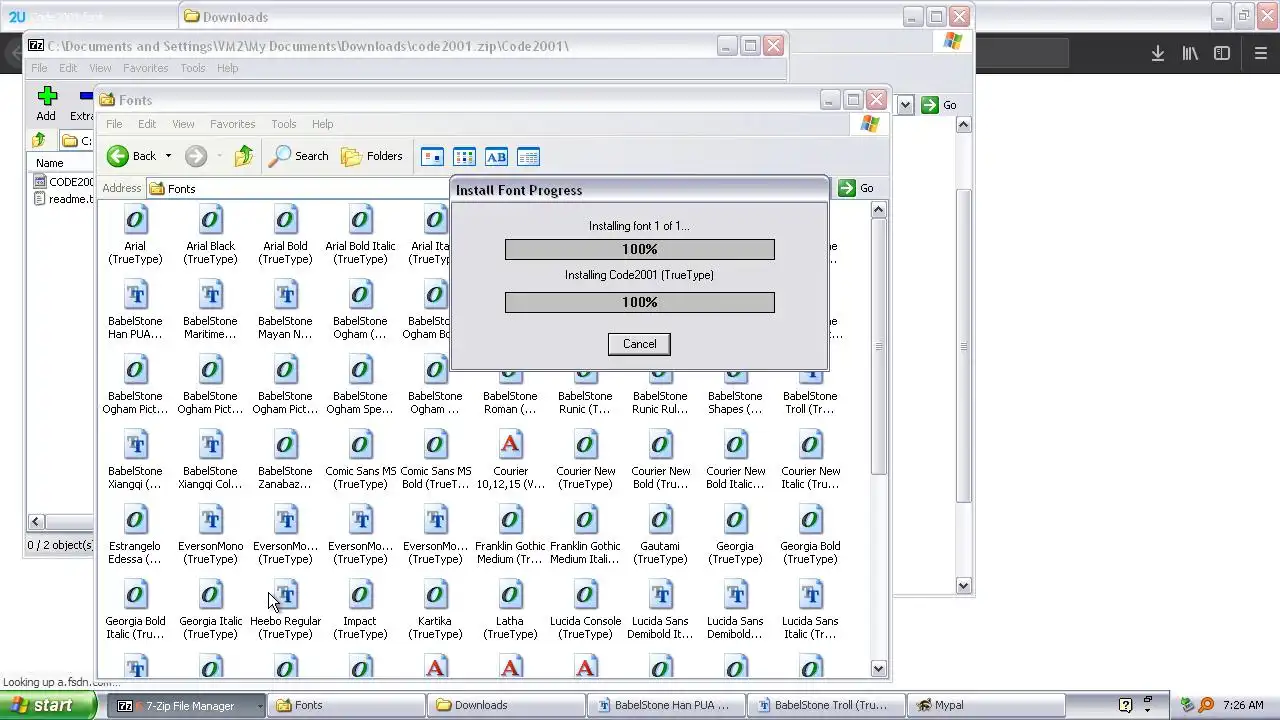Open the Favorites menu in 7-Zip window
This screenshot has width=1280, height=720.
(x=145, y=68)
